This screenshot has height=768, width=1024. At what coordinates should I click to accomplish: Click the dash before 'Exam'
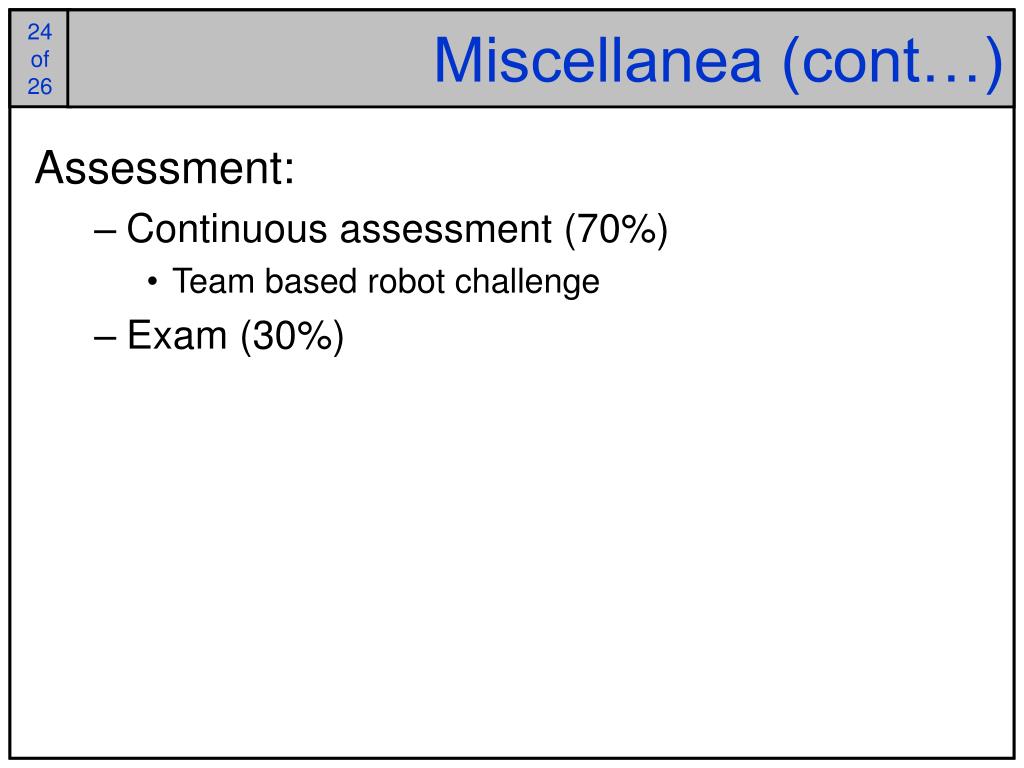pos(105,338)
